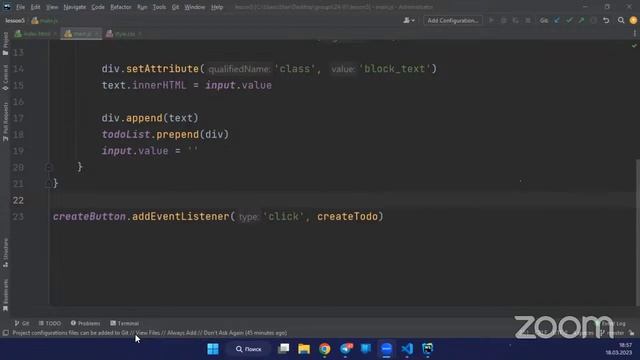Screen dimensions: 640x360
Task: Open Telegram from the taskbar
Action: [346, 349]
